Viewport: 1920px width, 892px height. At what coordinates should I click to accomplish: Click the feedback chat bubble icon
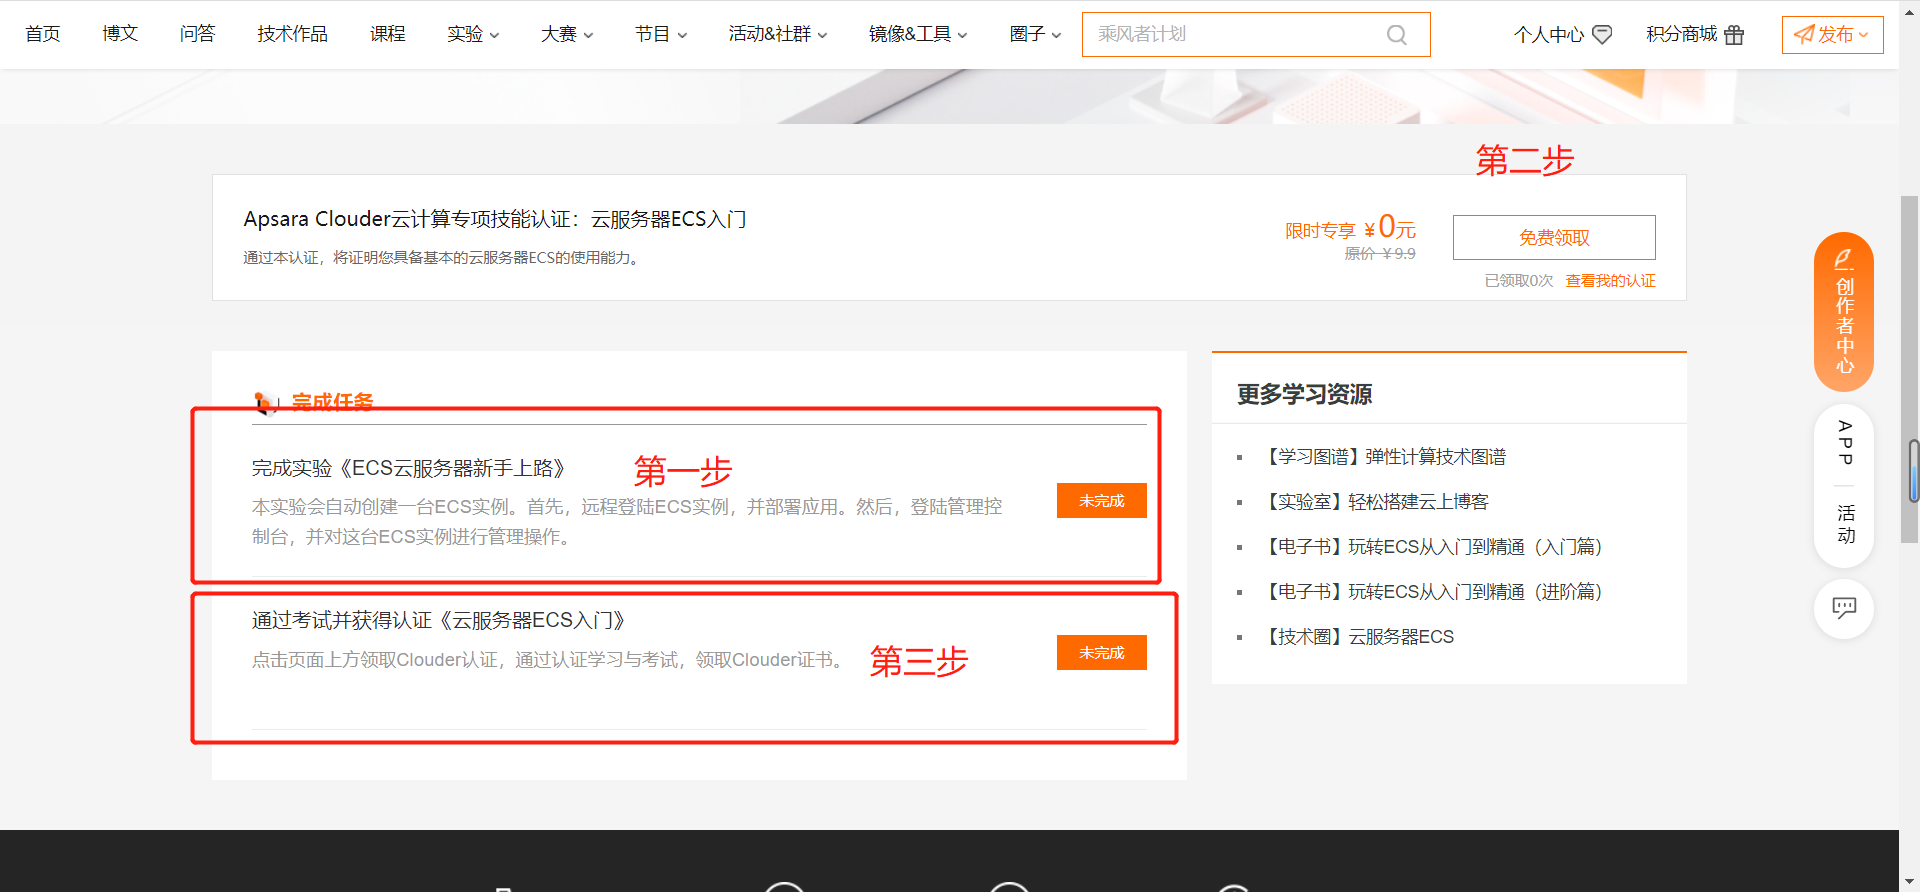click(1844, 608)
